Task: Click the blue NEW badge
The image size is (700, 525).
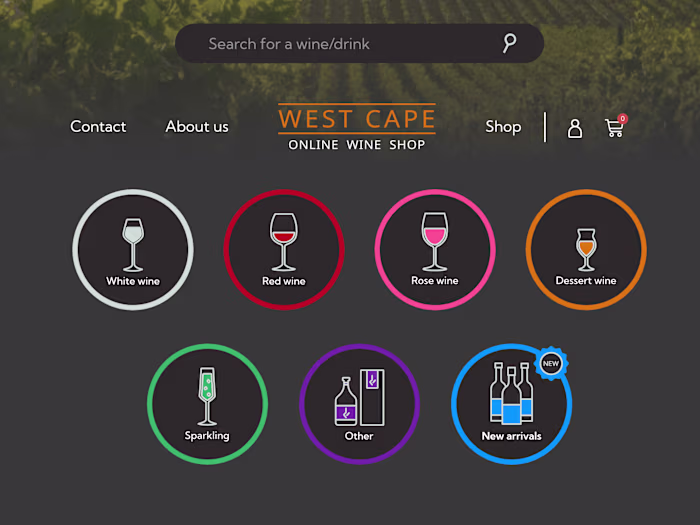Action: [550, 363]
